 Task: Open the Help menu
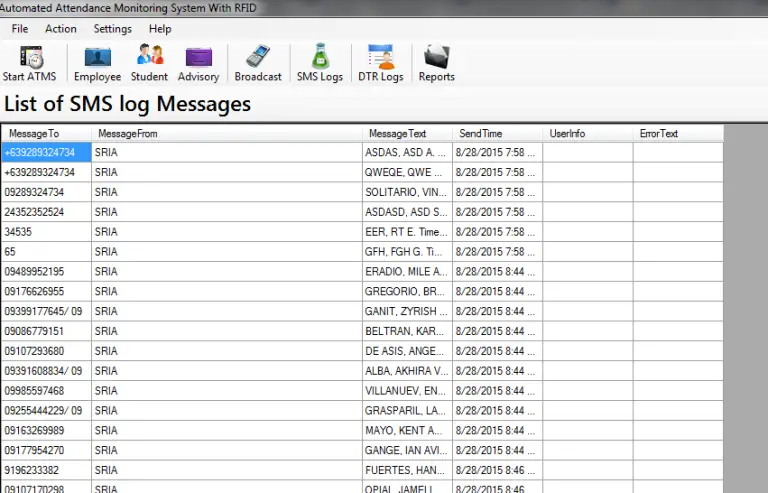point(160,29)
